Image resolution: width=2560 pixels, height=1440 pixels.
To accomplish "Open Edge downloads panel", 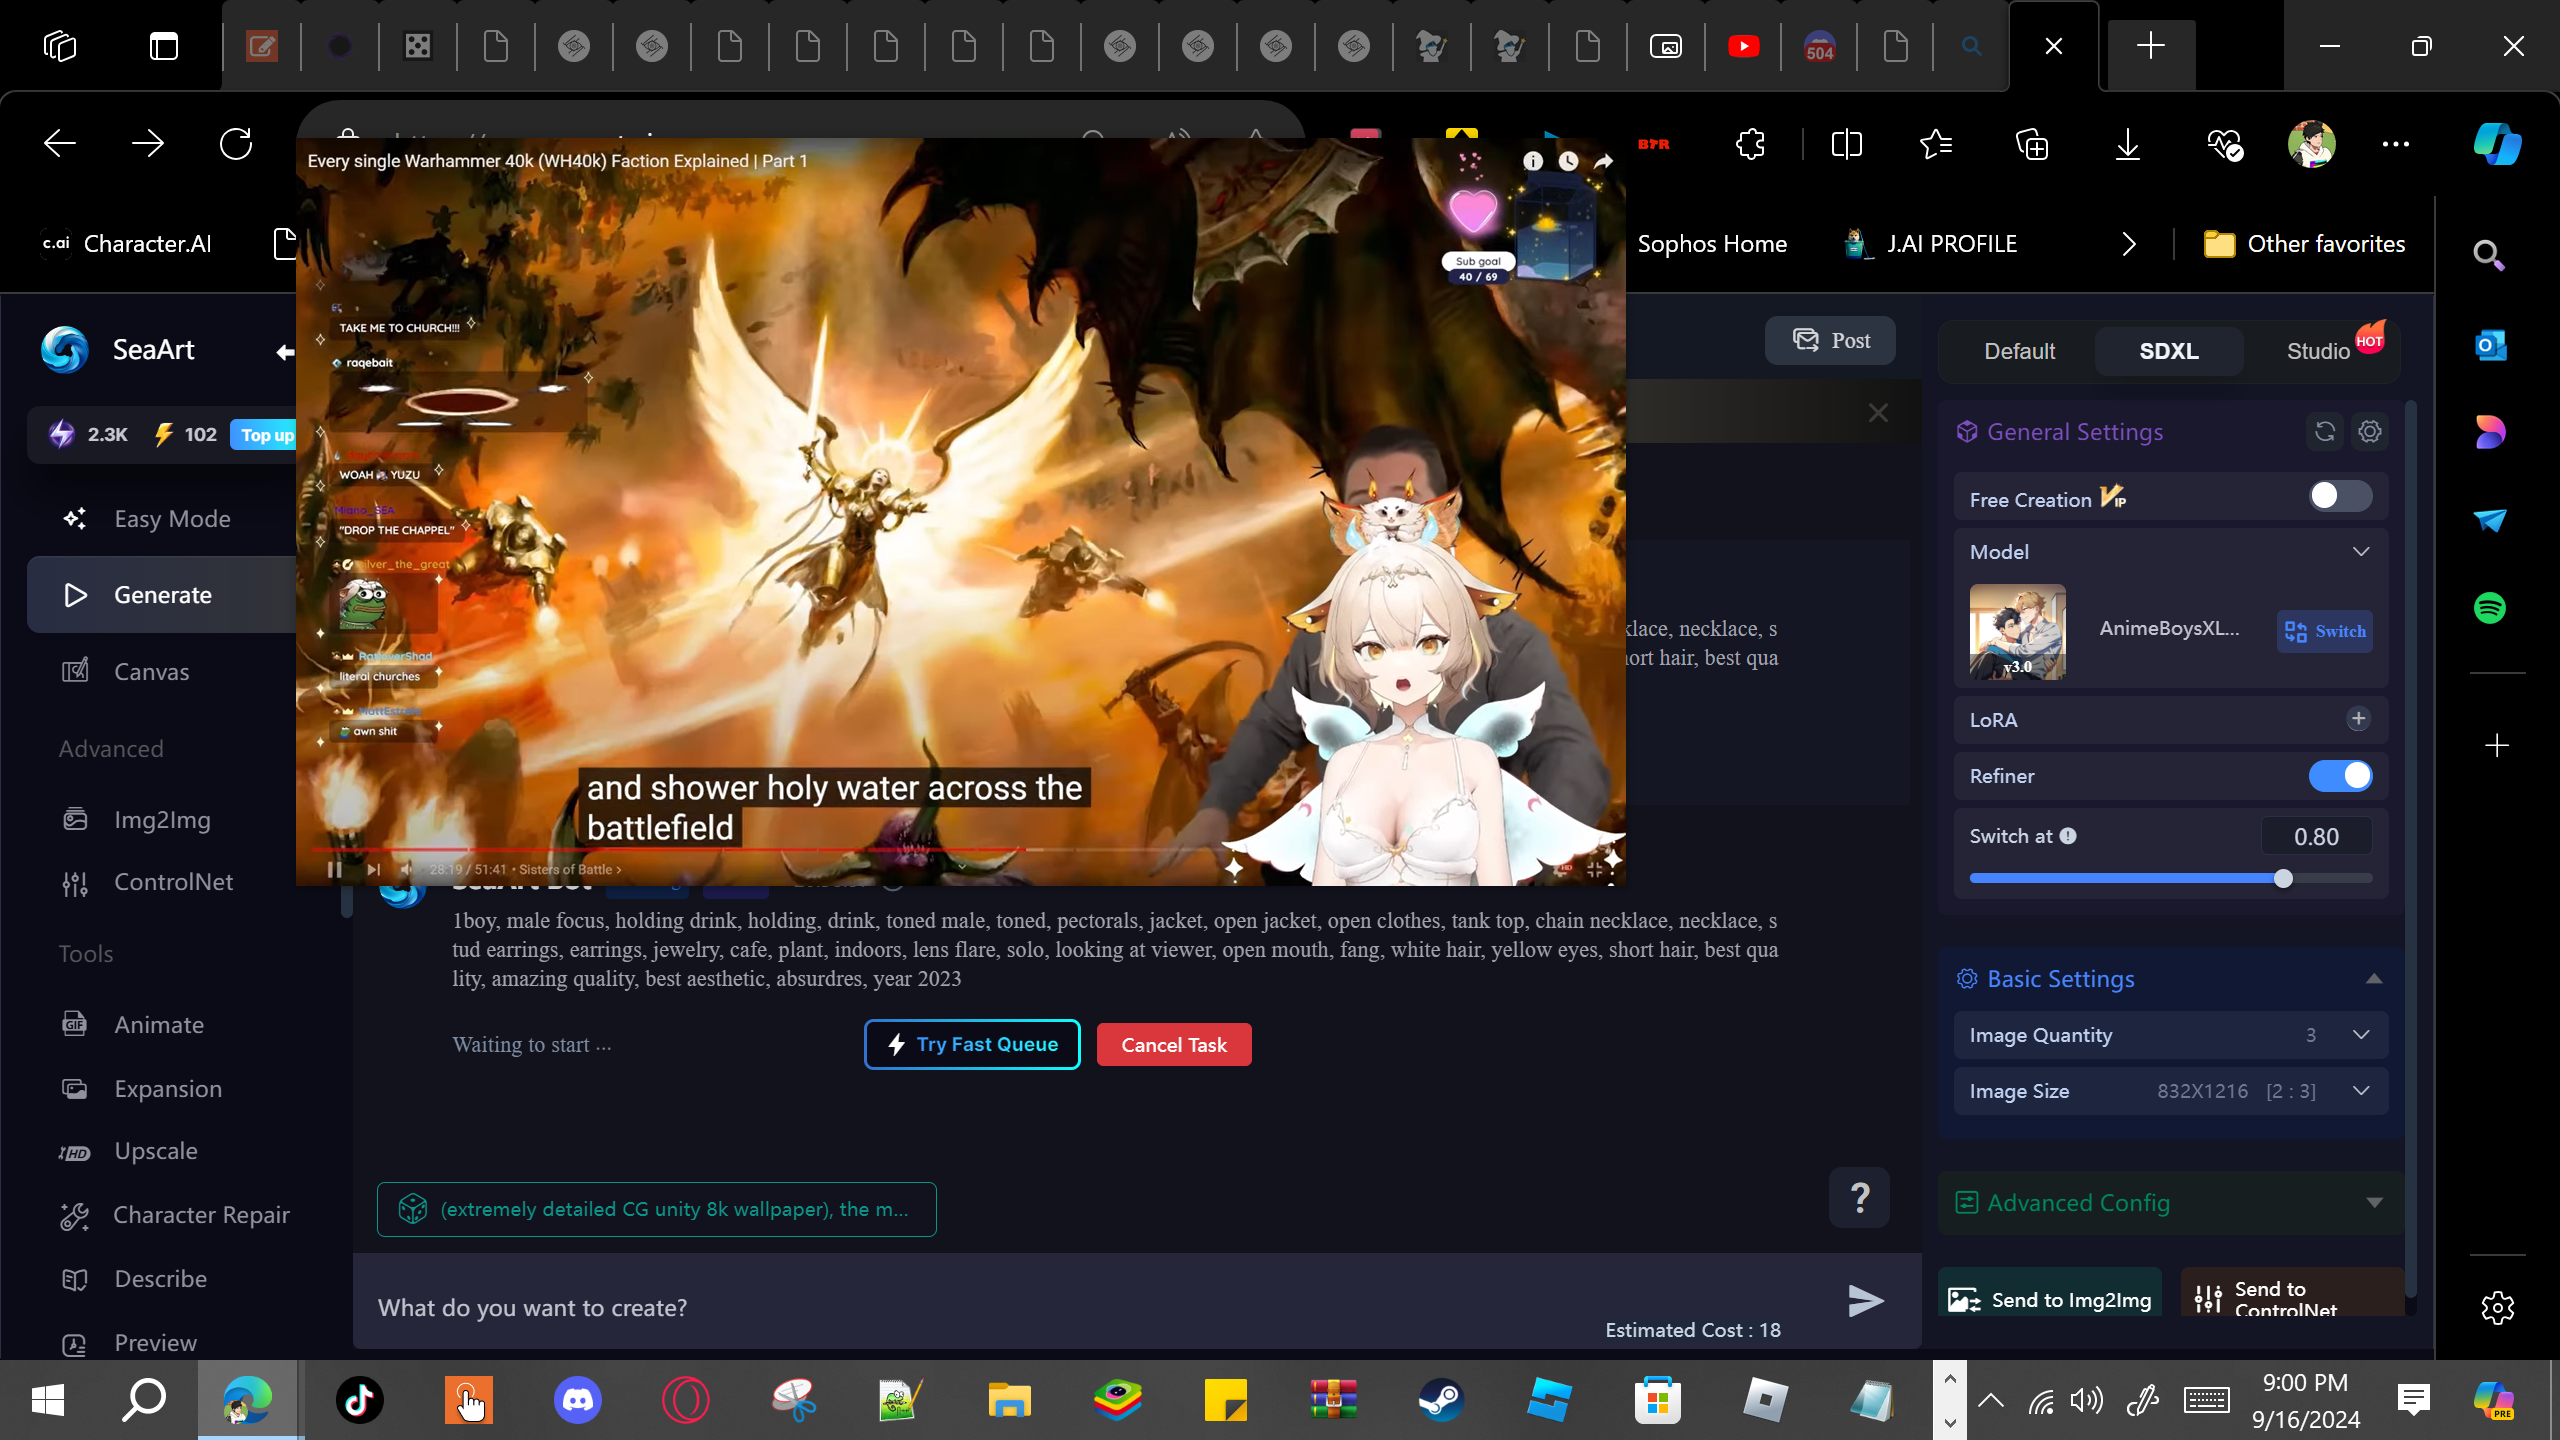I will click(2128, 145).
